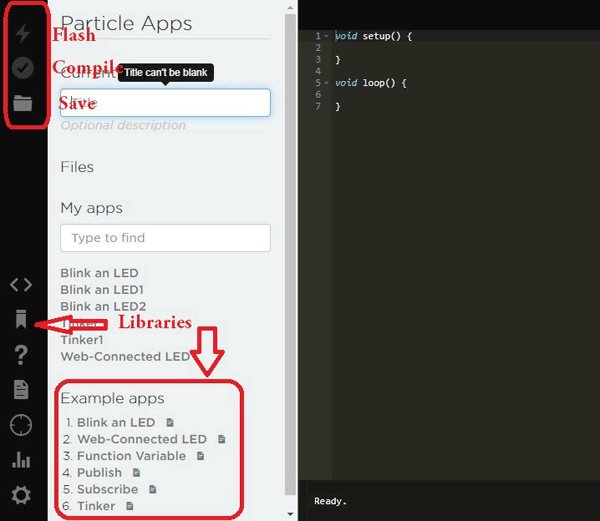Viewport: 600px width, 521px height.
Task: Open the Libraries bookmark icon
Action: click(21, 320)
